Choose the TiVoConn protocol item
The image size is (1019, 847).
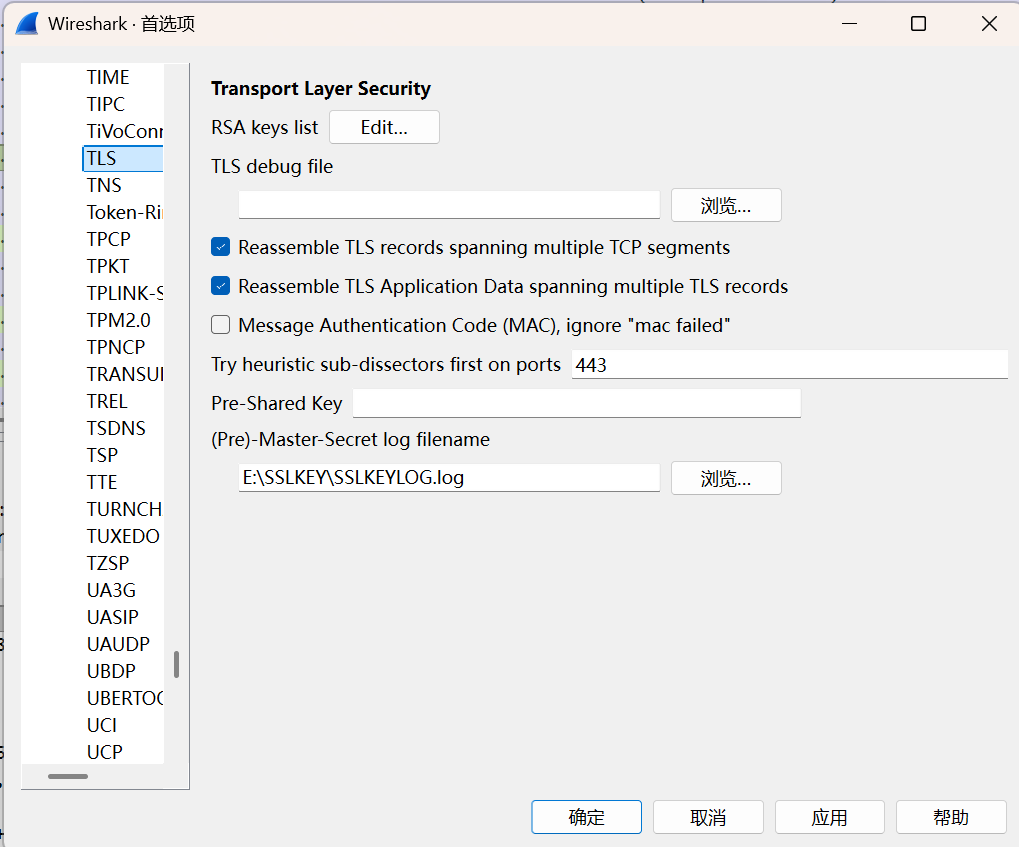124,131
